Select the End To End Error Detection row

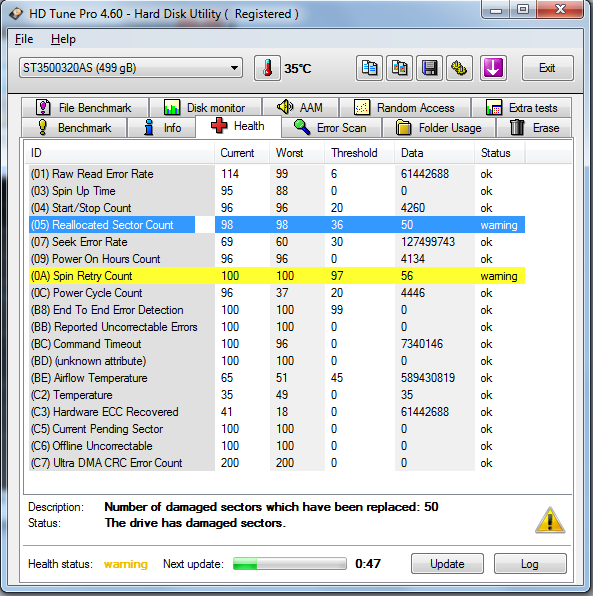[x=277, y=310]
